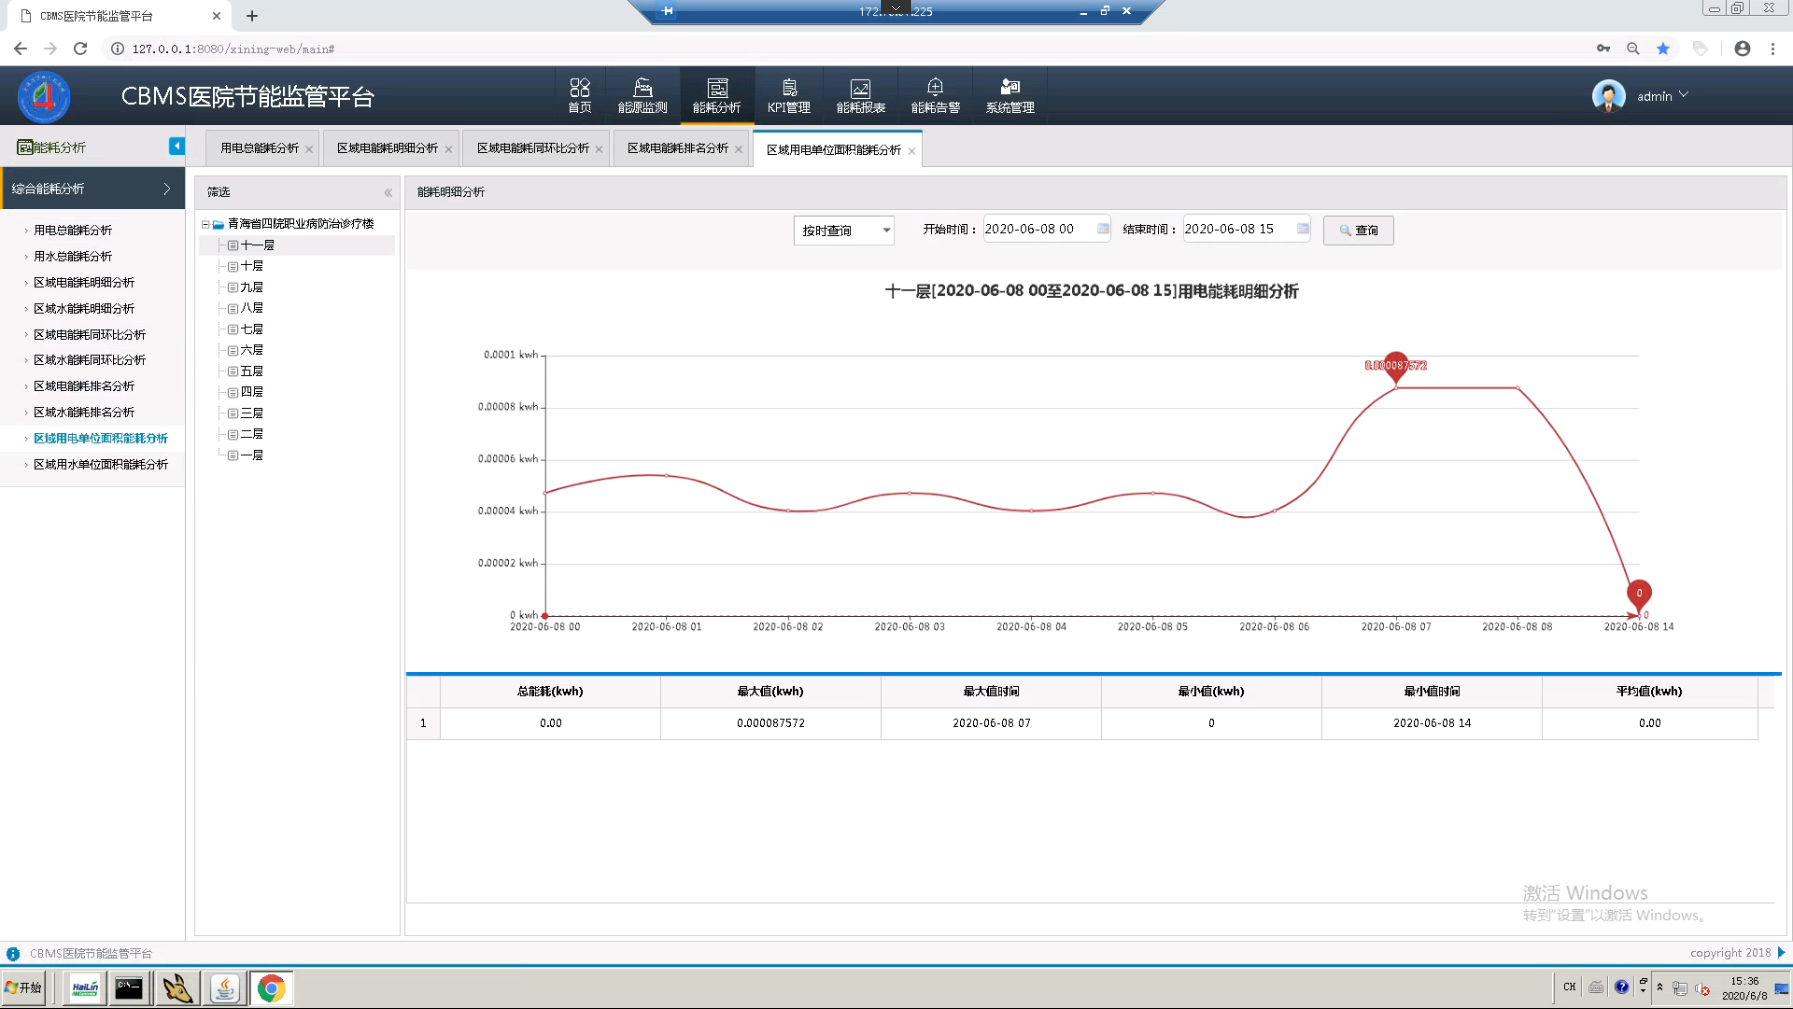Click the 2020-06-08 07 max time cell

pyautogui.click(x=991, y=722)
